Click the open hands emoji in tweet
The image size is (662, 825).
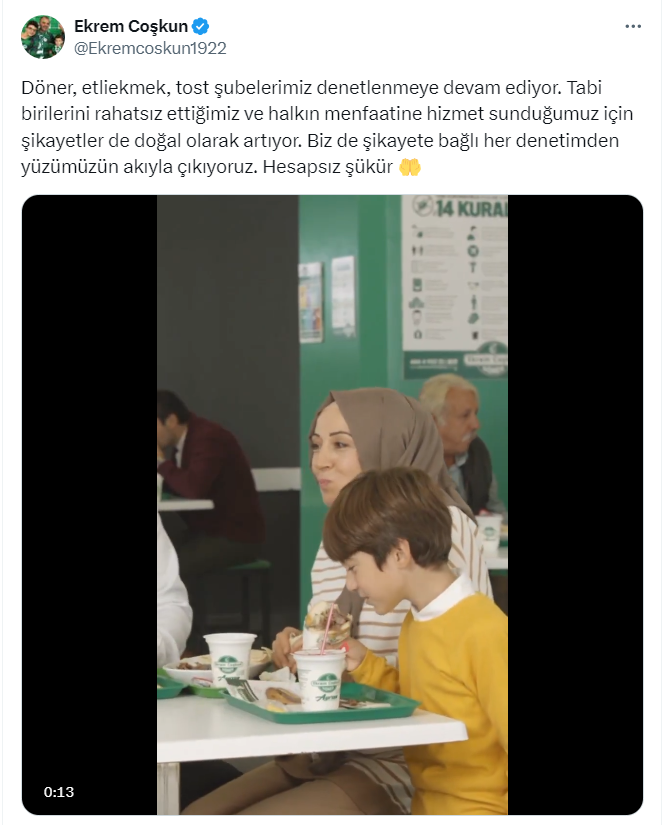pos(410,167)
